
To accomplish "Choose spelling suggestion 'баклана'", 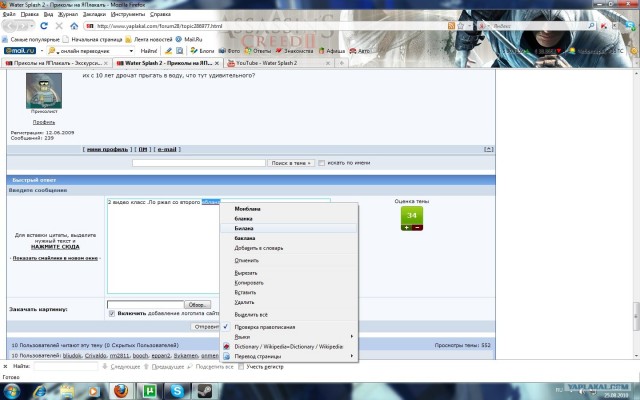I will click(289, 238).
